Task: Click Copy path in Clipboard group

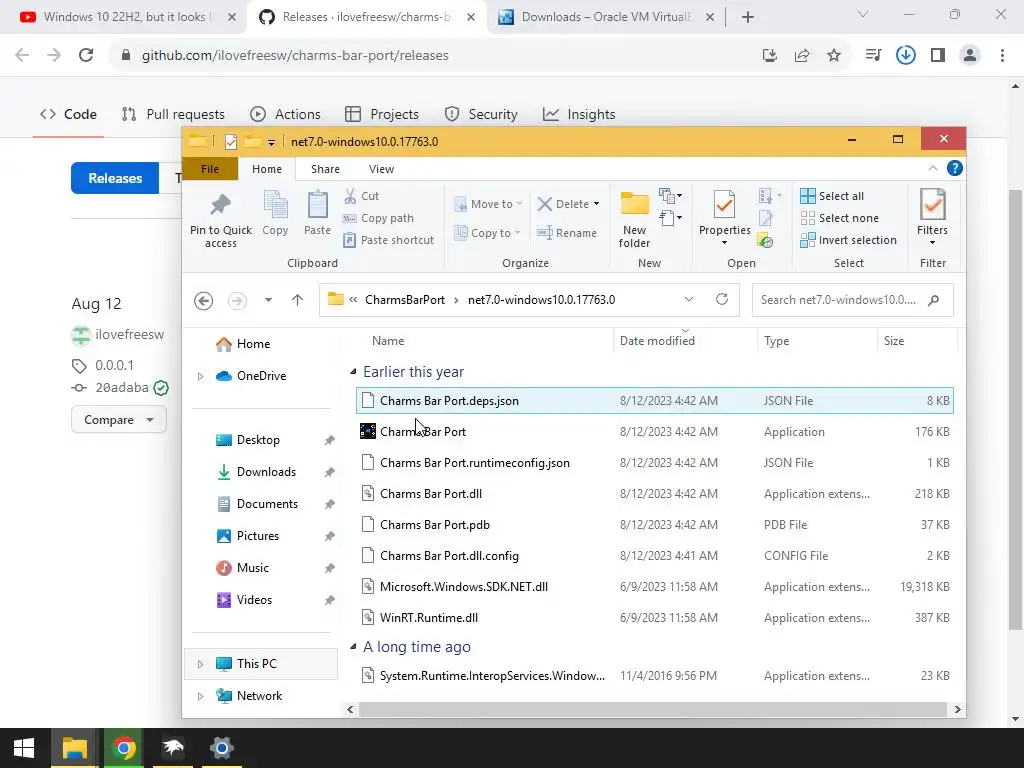Action: (x=378, y=218)
